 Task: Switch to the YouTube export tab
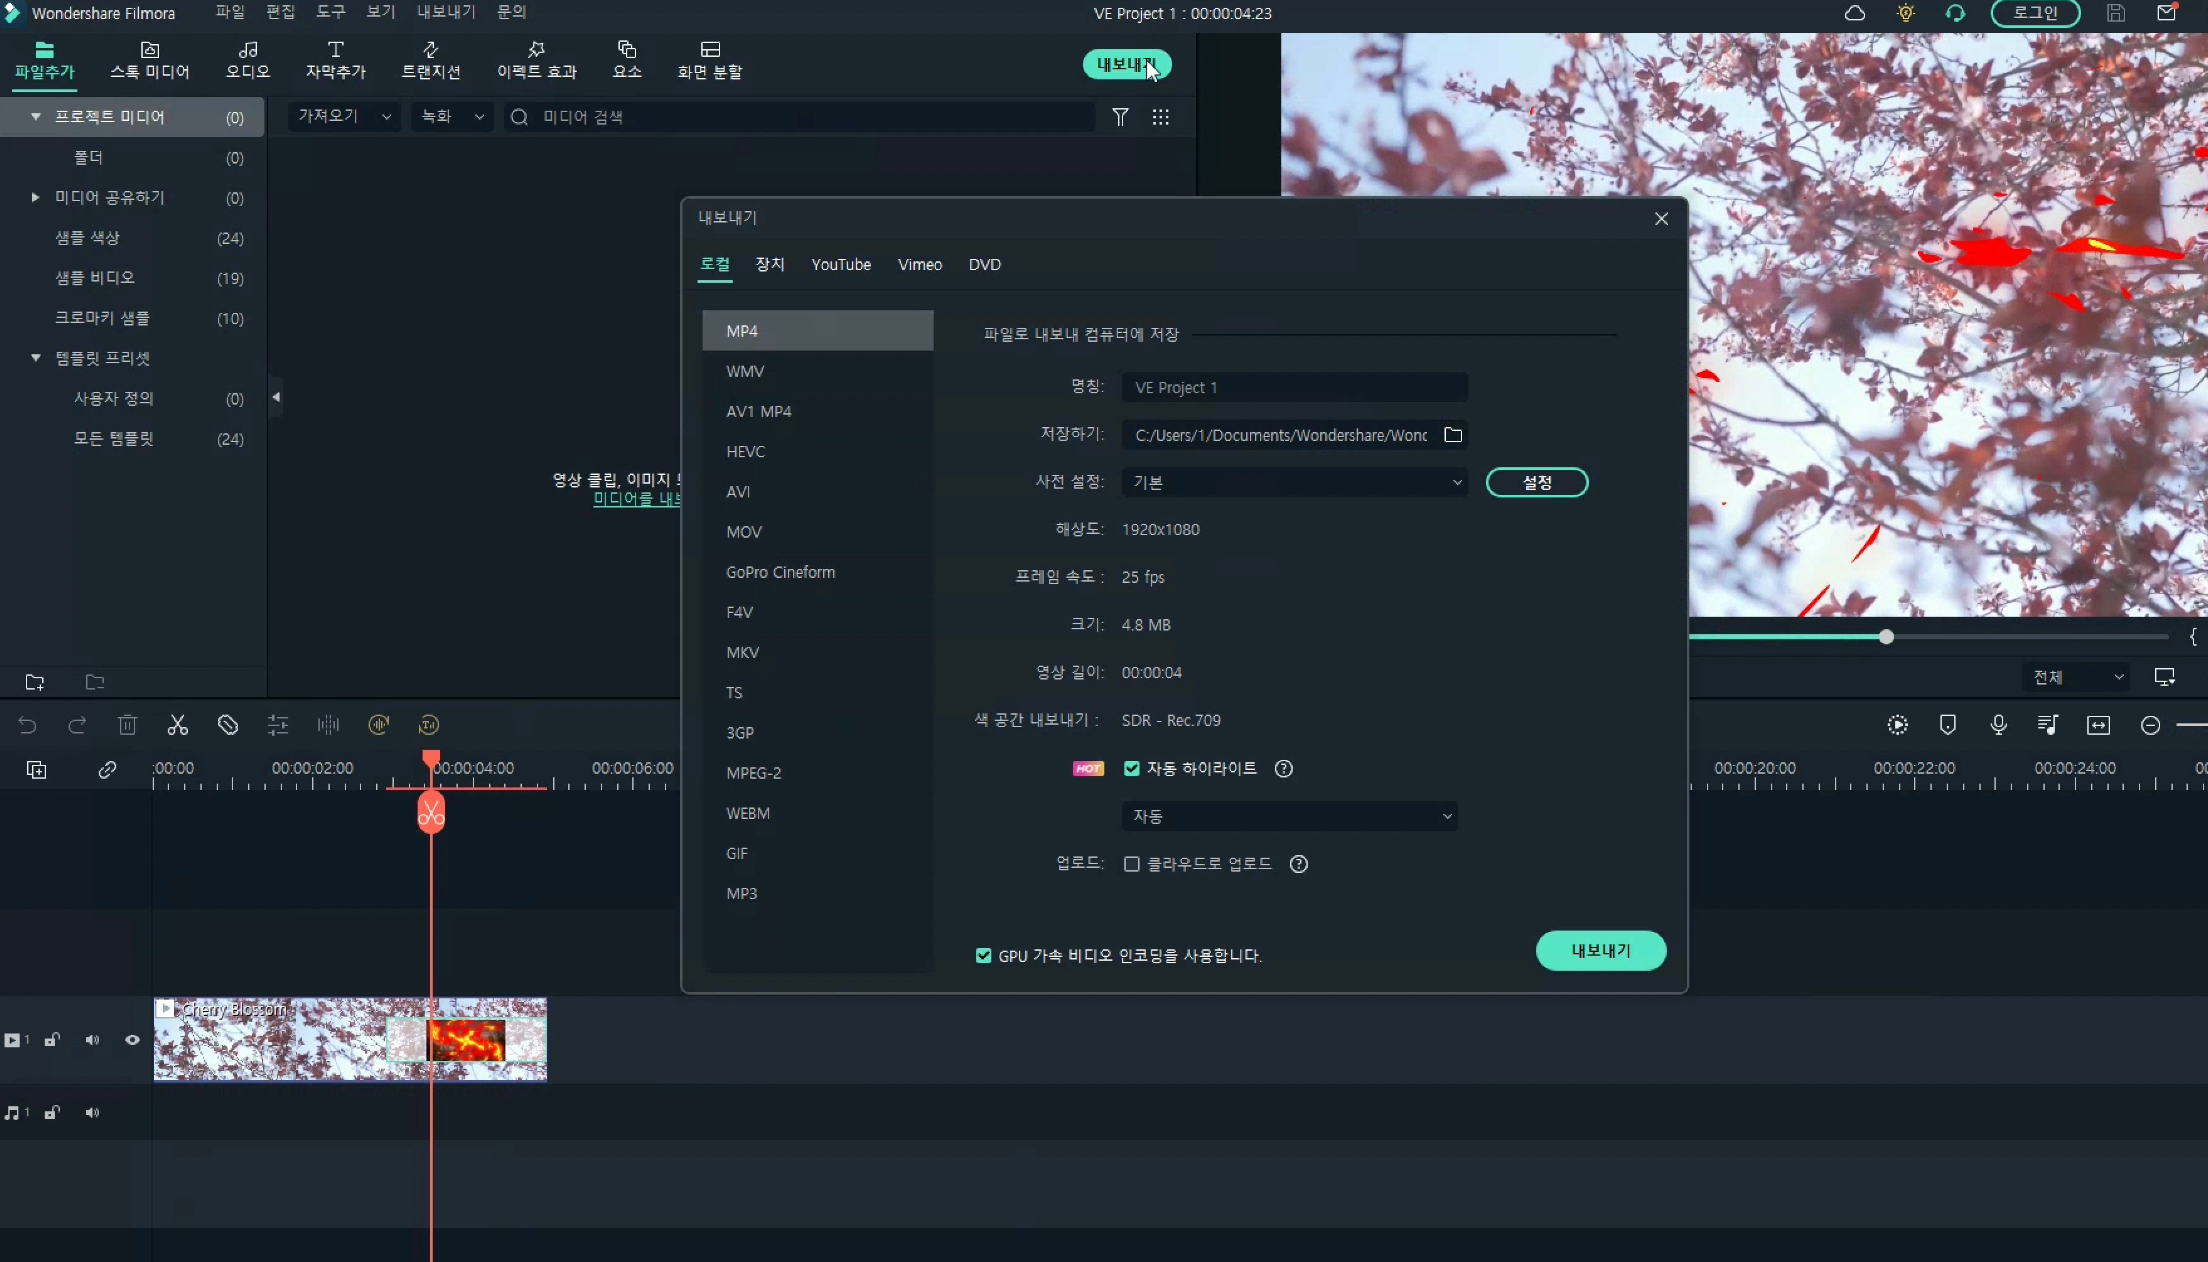pos(840,264)
